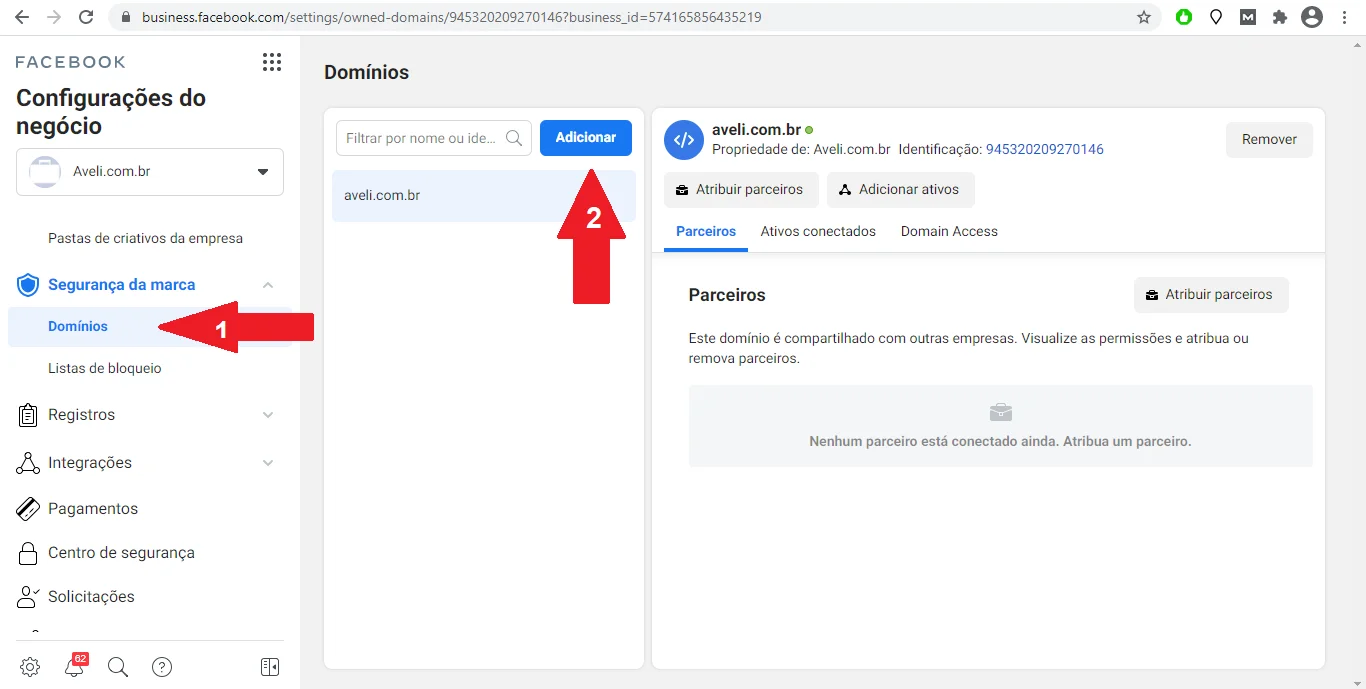This screenshot has height=689, width=1366.
Task: Click the domain code icon for aveli.com.br
Action: pos(684,140)
